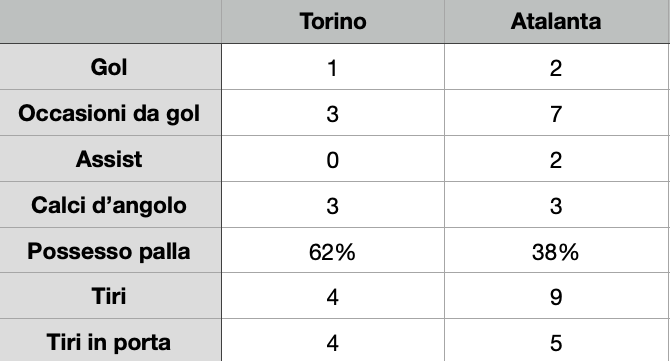This screenshot has height=361, width=670.
Task: Select Atalanta's Tiri cell showing 9
Action: pos(556,296)
